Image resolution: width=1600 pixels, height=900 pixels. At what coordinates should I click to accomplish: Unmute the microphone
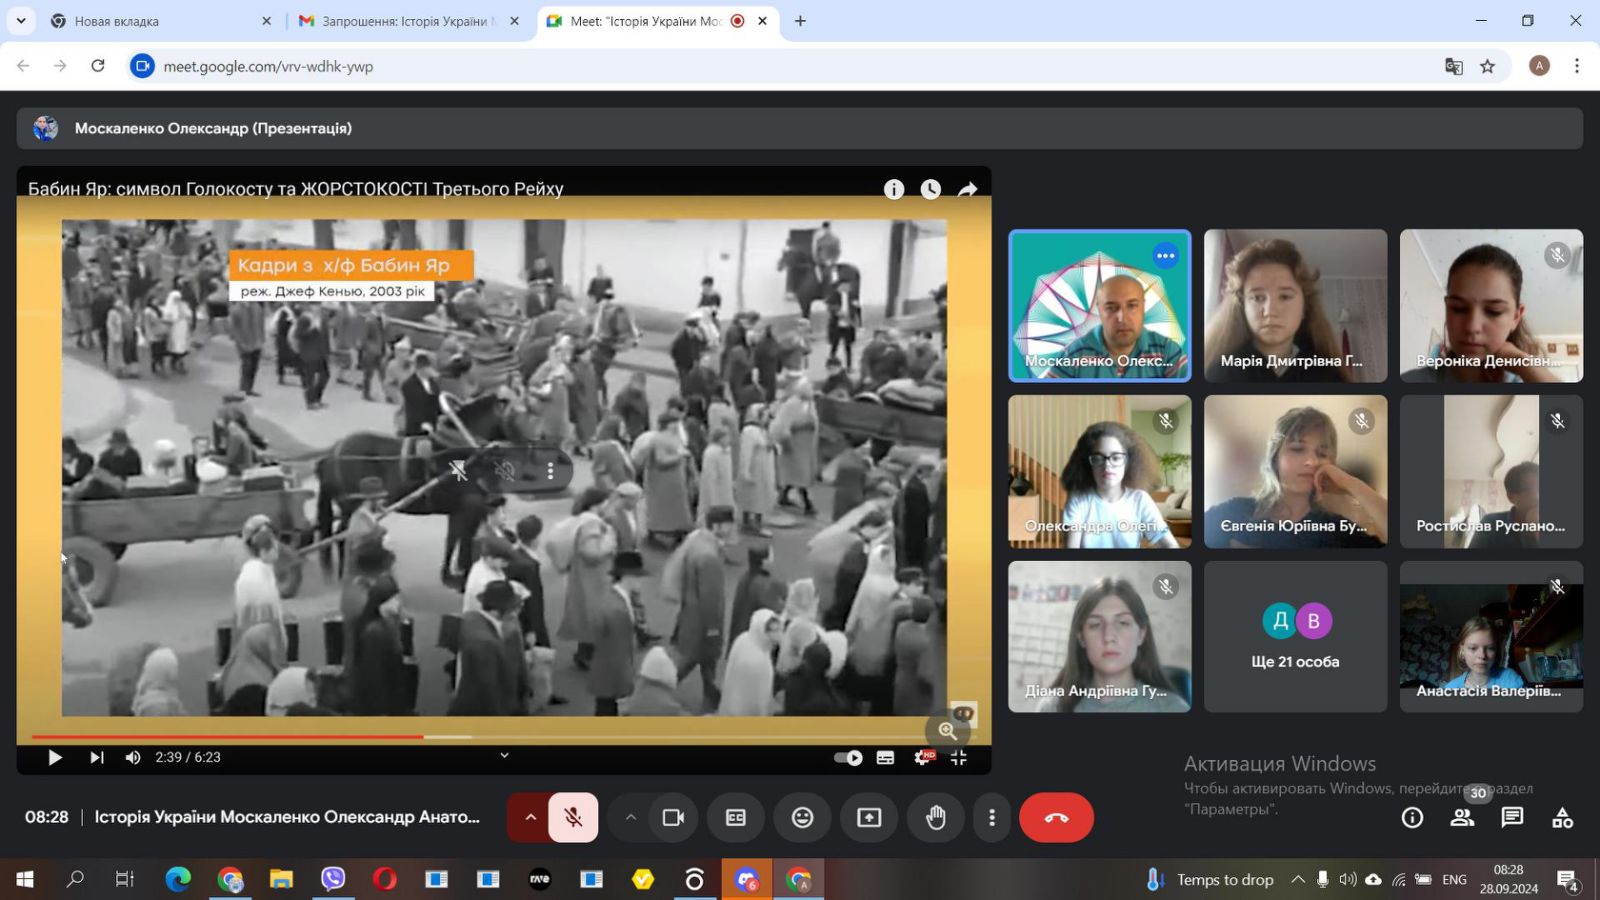click(x=573, y=818)
